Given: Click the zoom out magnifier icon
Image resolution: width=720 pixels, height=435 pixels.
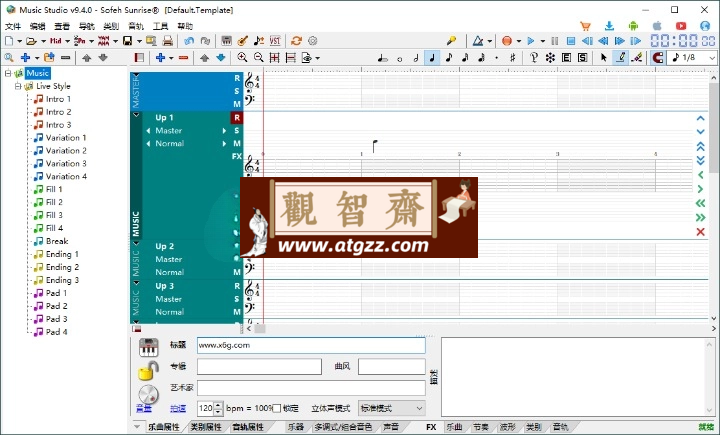Looking at the screenshot, I should click(x=259, y=57).
